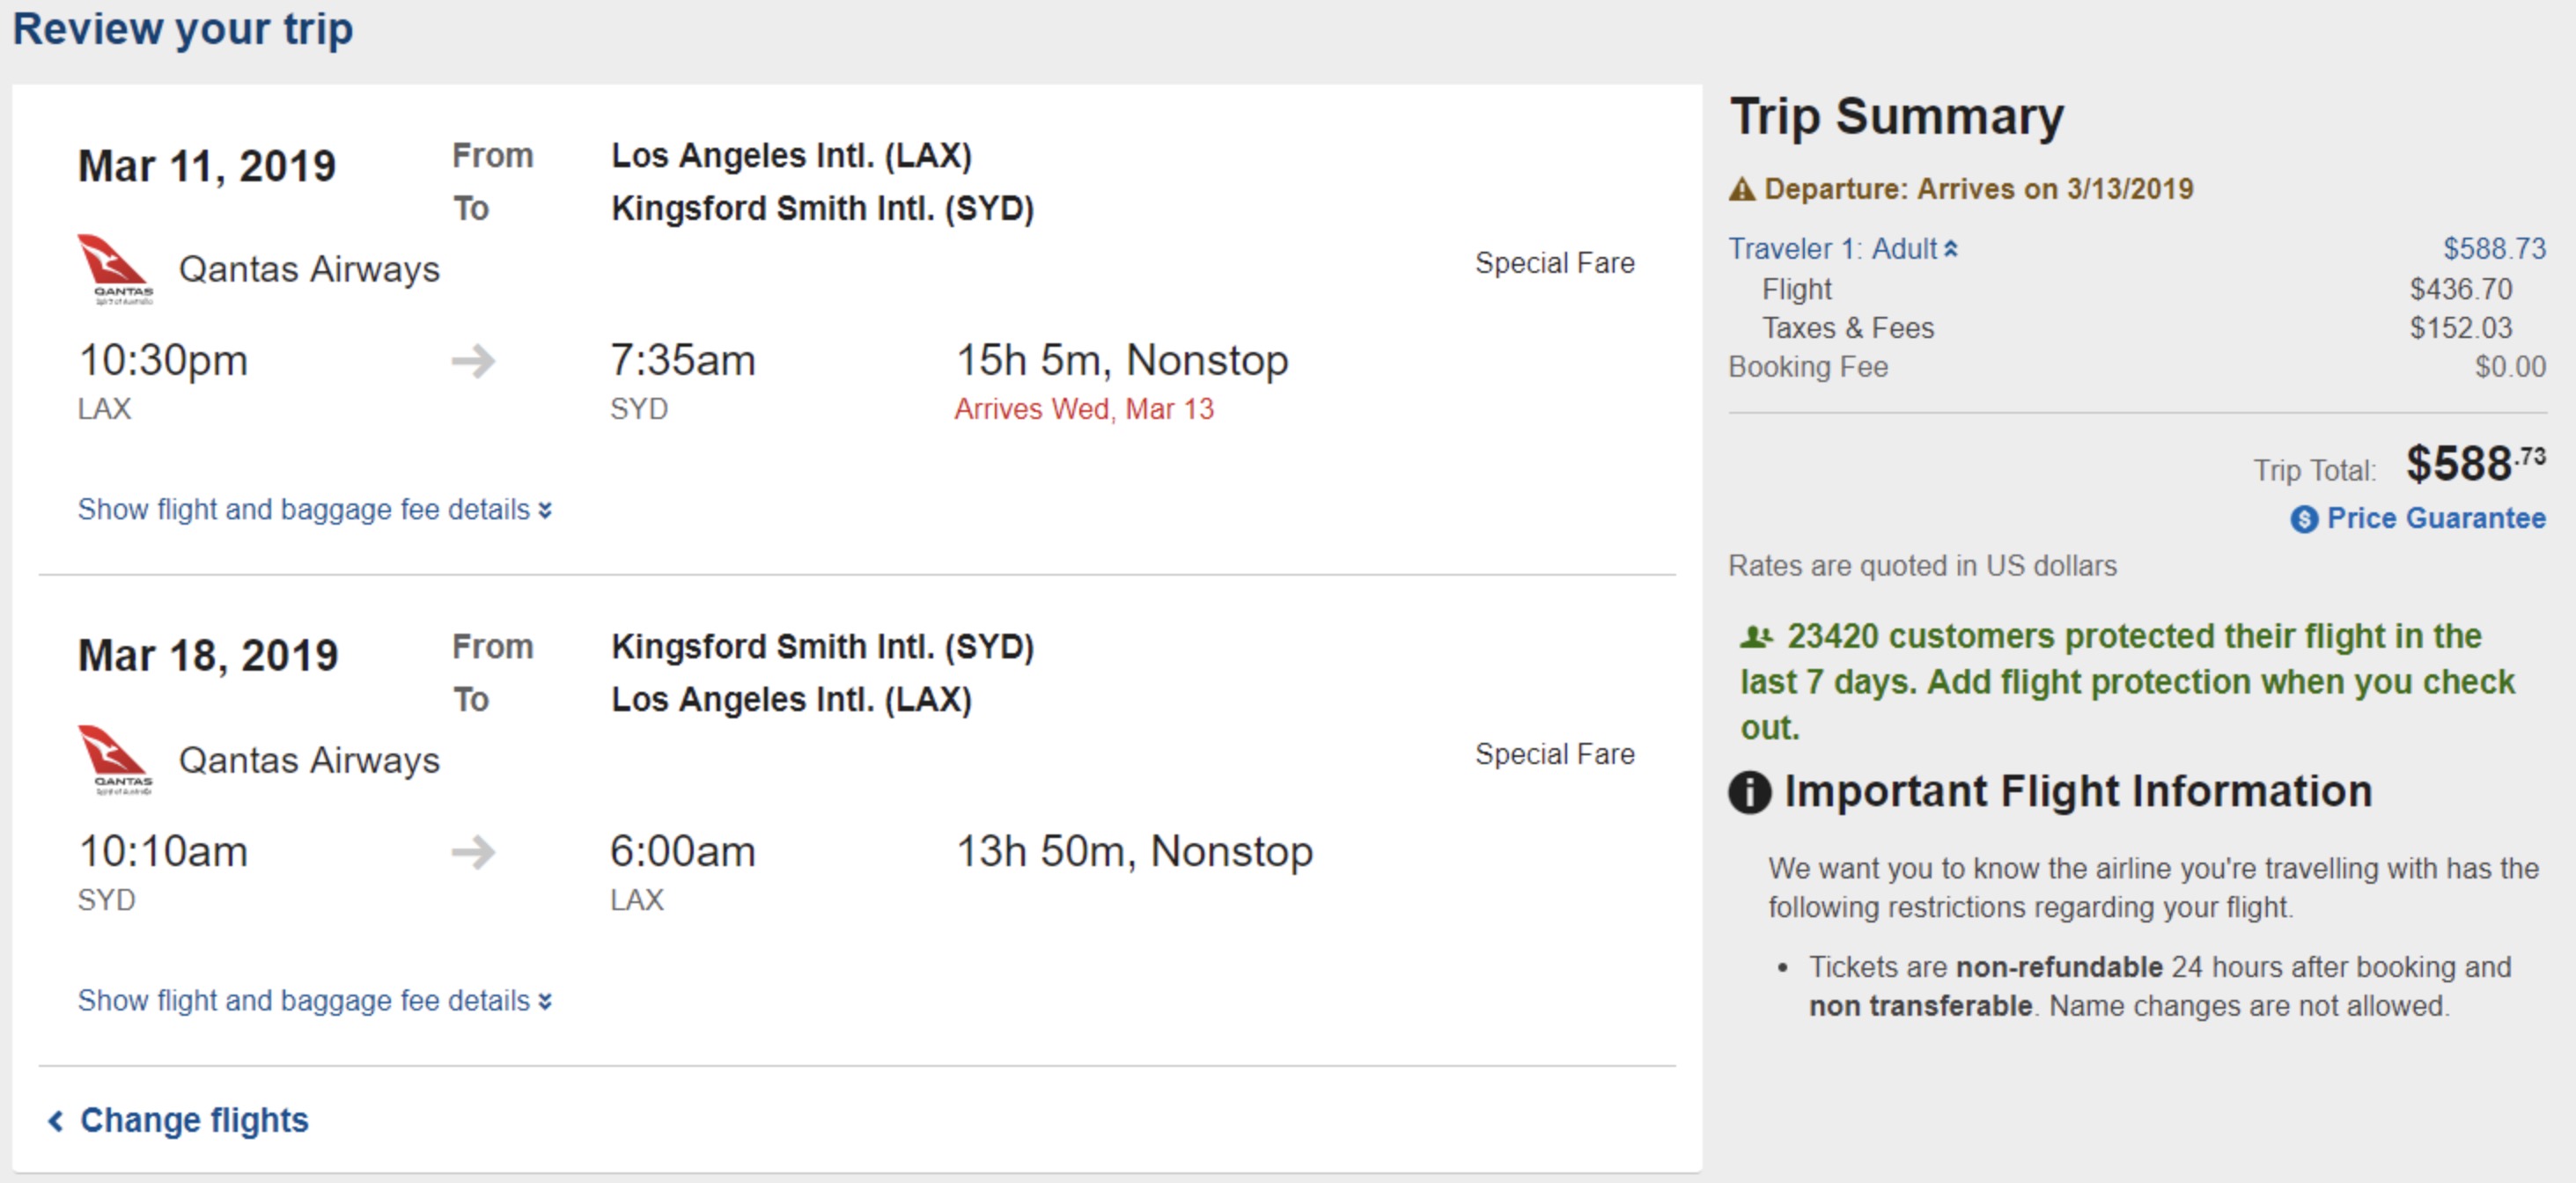
Task: Click the Trip Total amount $588.73
Action: click(x=2474, y=464)
